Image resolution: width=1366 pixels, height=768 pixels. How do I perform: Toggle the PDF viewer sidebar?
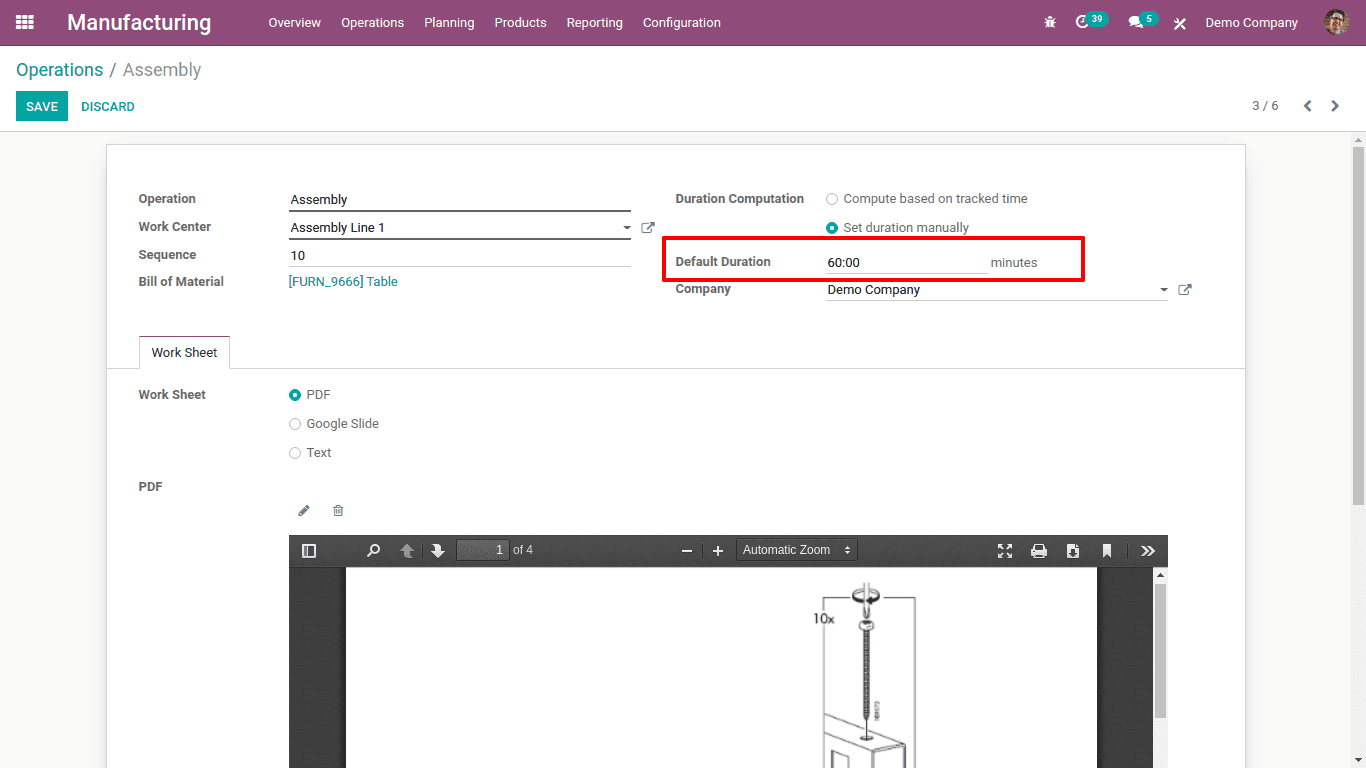309,551
